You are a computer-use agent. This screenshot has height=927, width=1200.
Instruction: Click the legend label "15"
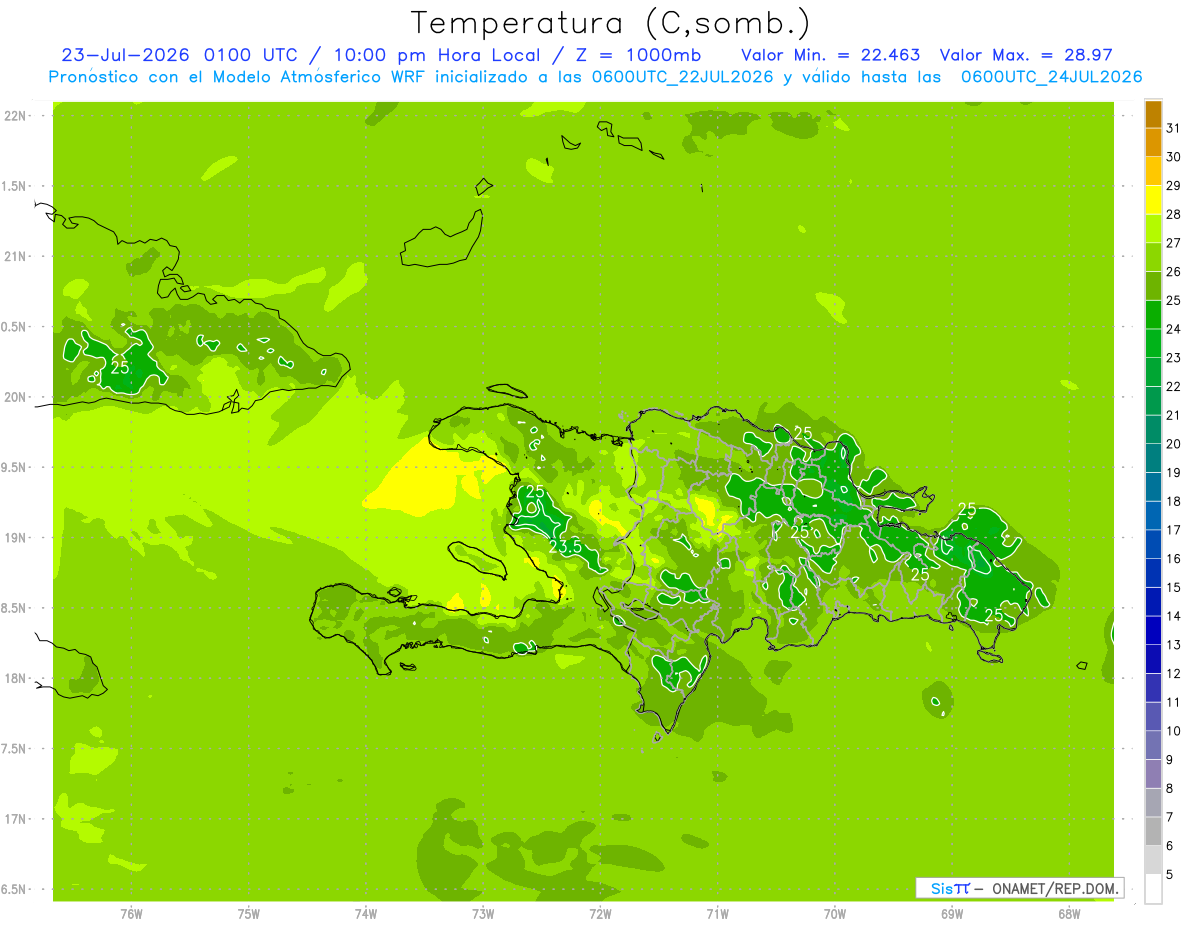1174,587
